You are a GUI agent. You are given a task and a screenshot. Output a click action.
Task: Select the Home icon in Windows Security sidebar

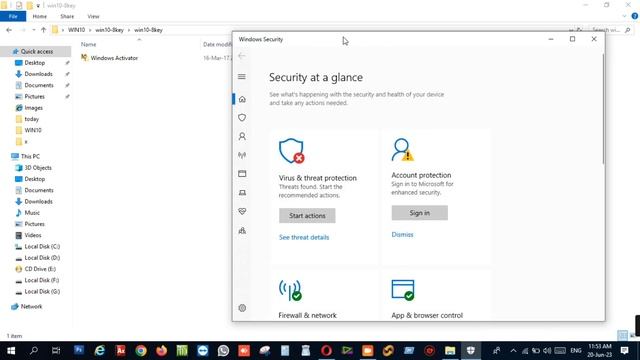click(242, 99)
